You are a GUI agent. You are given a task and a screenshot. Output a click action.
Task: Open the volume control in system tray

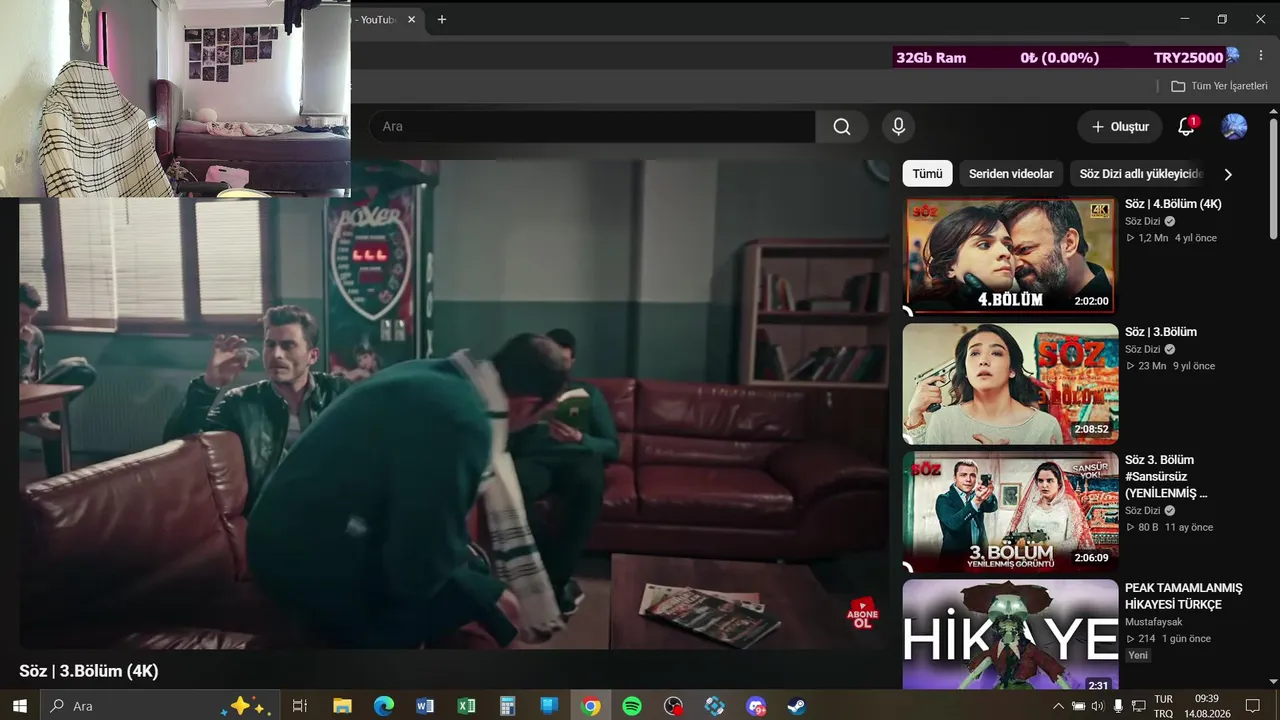click(1098, 706)
